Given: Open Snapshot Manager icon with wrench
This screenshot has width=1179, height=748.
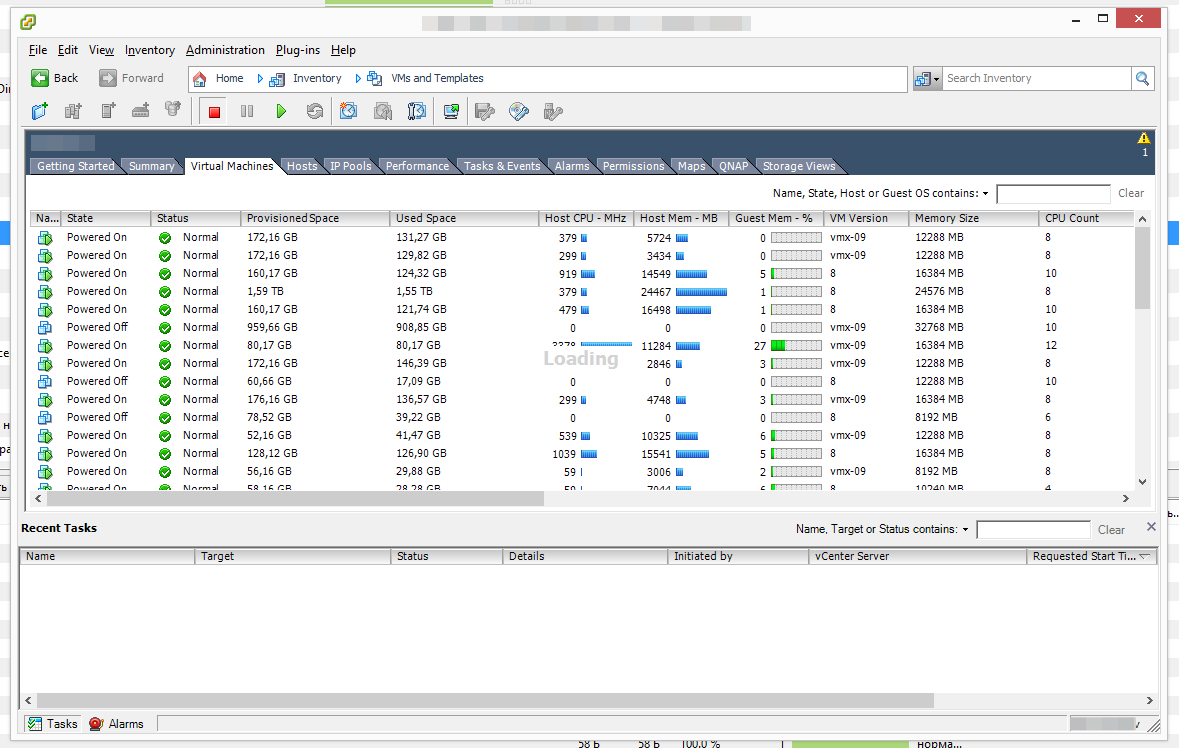Looking at the screenshot, I should (417, 111).
